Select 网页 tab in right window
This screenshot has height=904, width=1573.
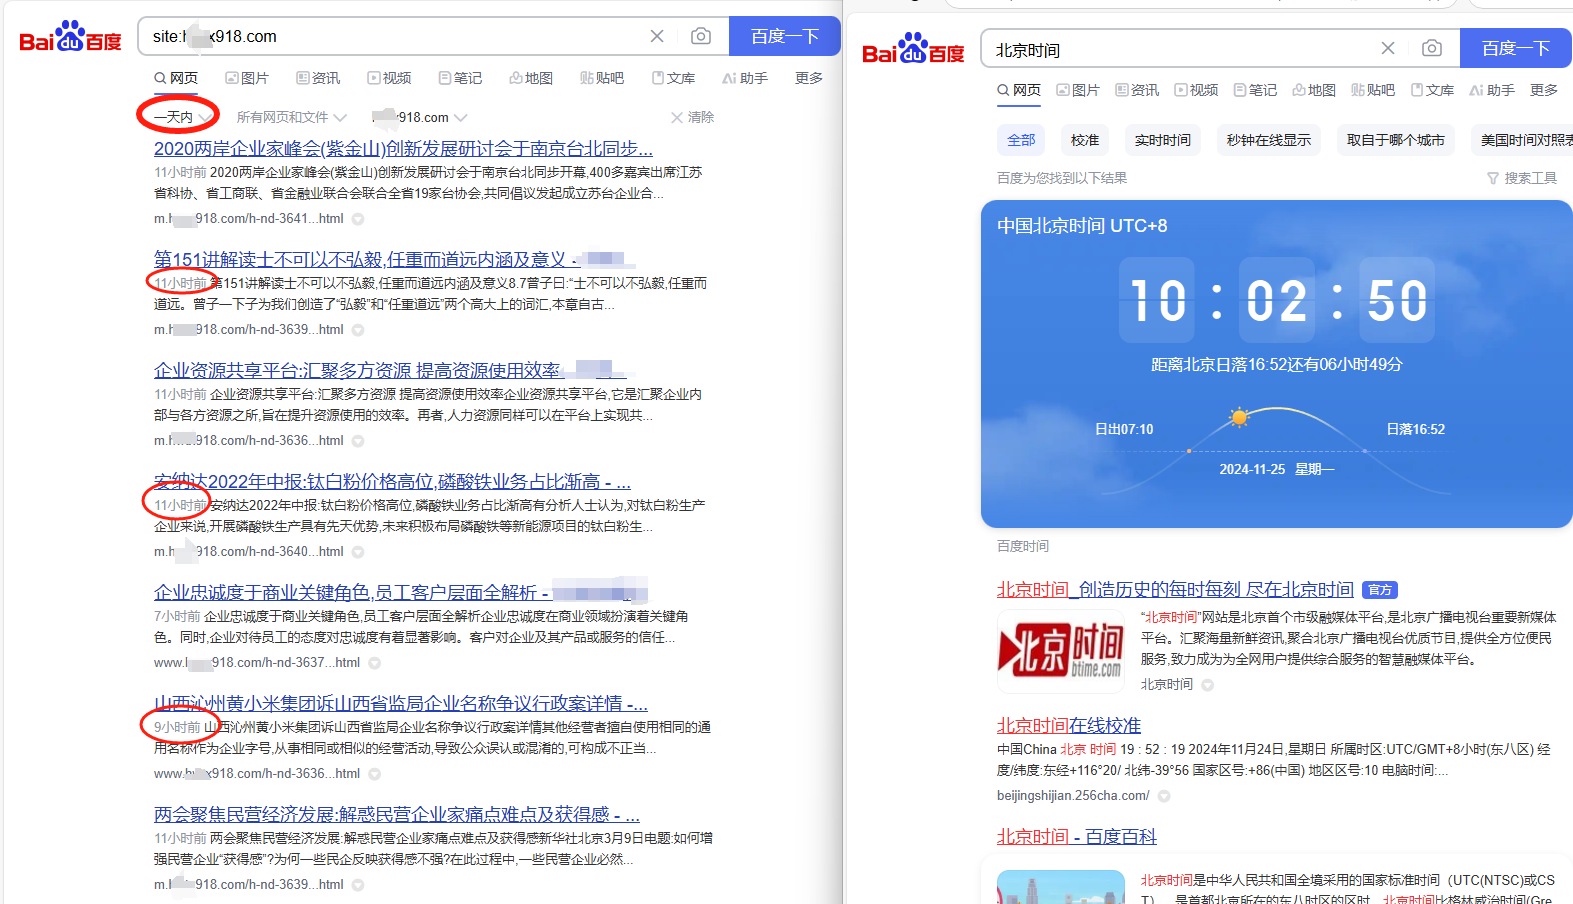click(1019, 90)
